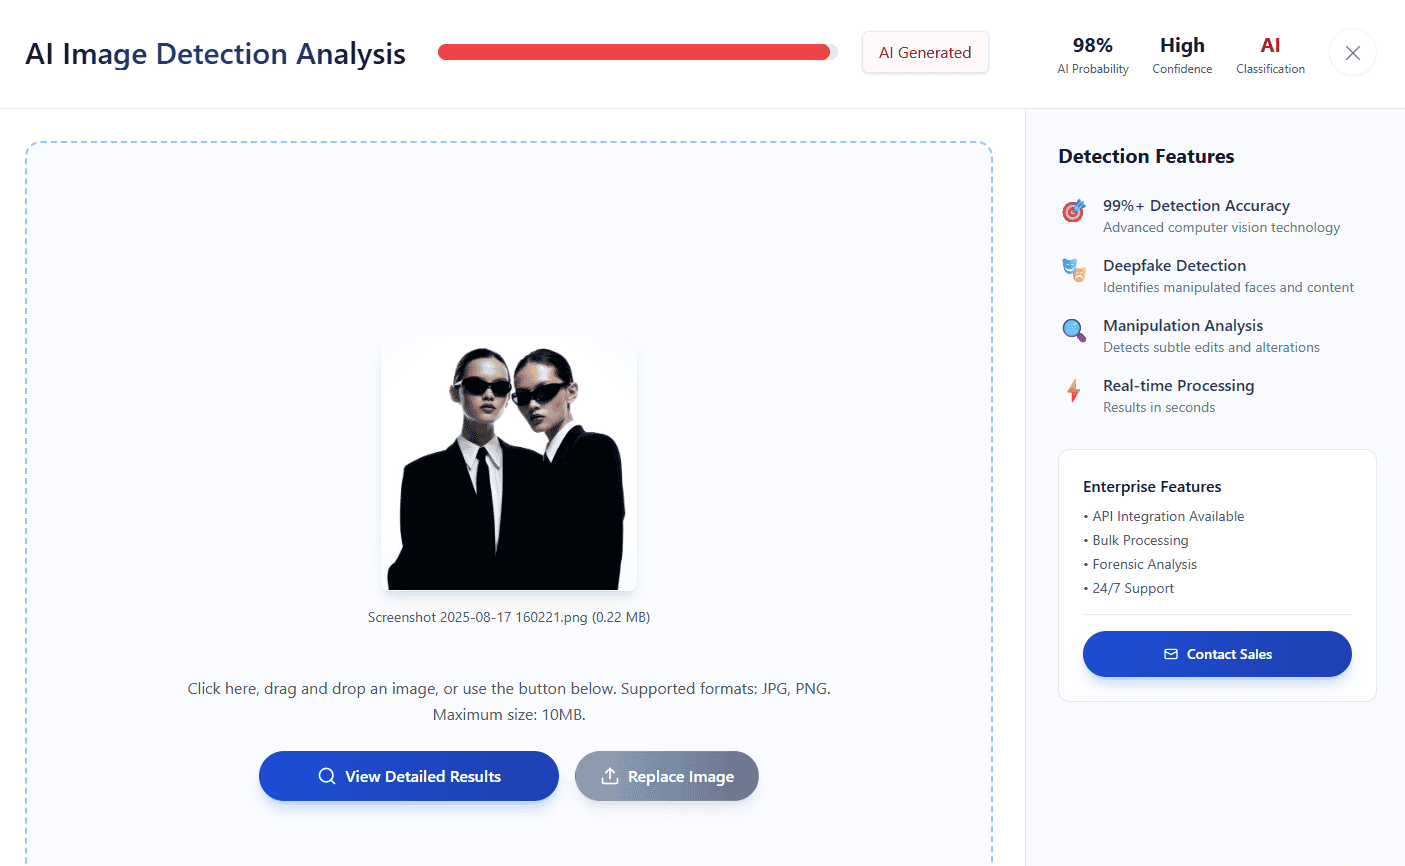Close the analysis panel with X icon
Viewport: 1405px width, 866px height.
point(1352,53)
